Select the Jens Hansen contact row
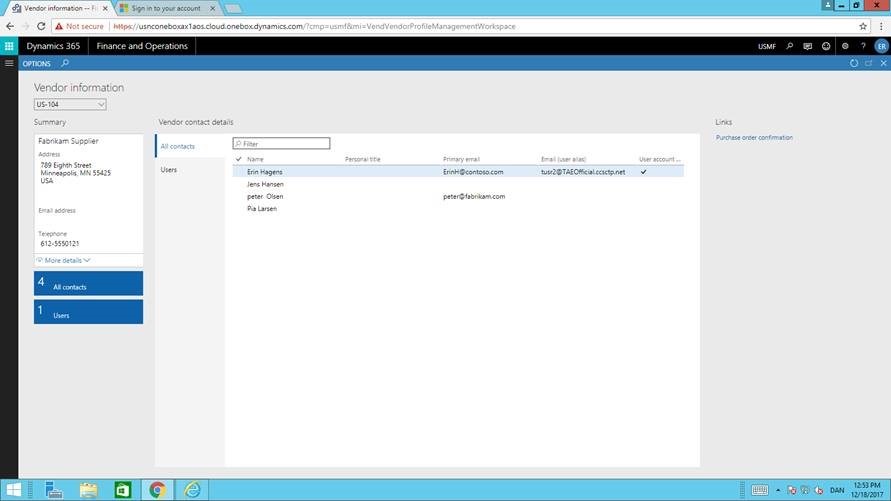 tap(458, 184)
